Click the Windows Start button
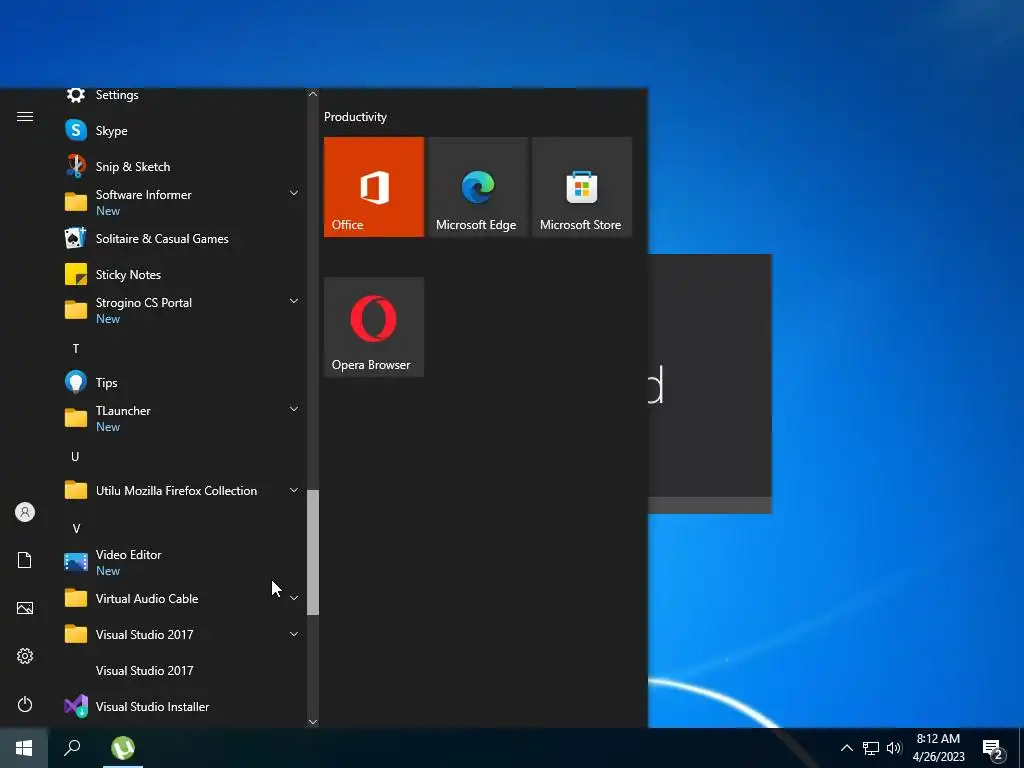Image resolution: width=1024 pixels, height=768 pixels. [24, 748]
